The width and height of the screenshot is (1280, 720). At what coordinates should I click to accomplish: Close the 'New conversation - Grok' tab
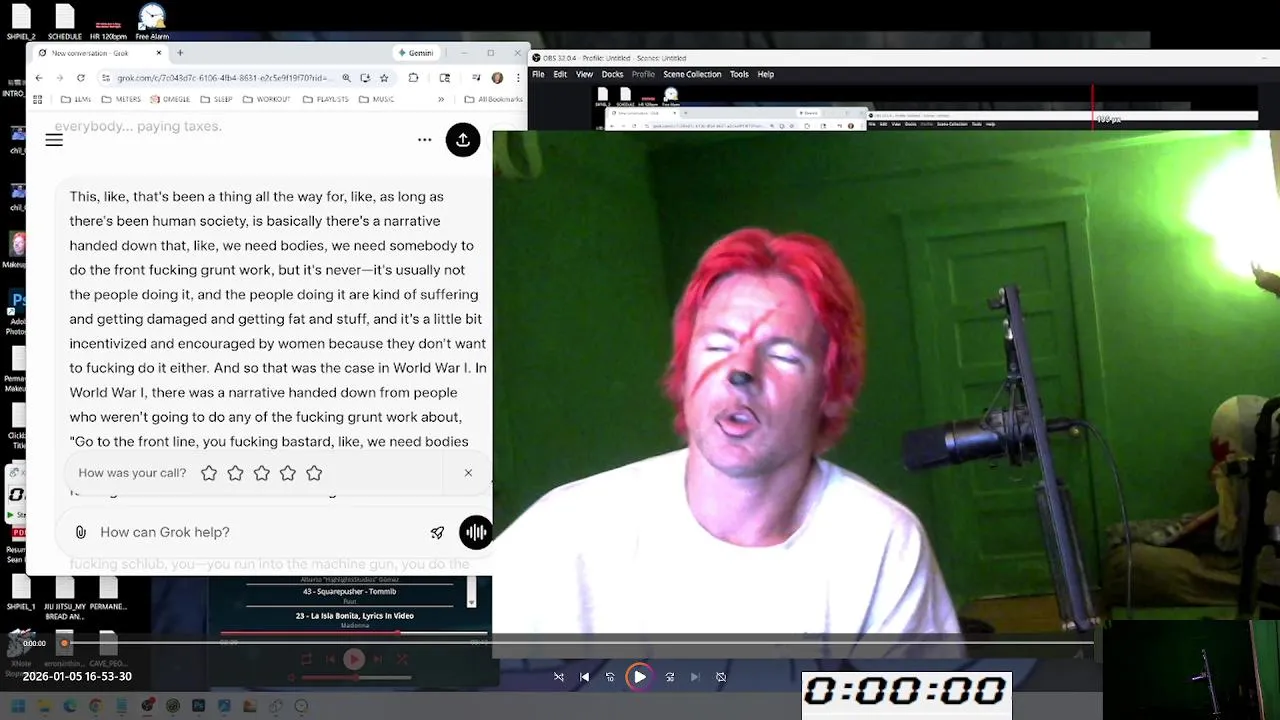[x=159, y=53]
